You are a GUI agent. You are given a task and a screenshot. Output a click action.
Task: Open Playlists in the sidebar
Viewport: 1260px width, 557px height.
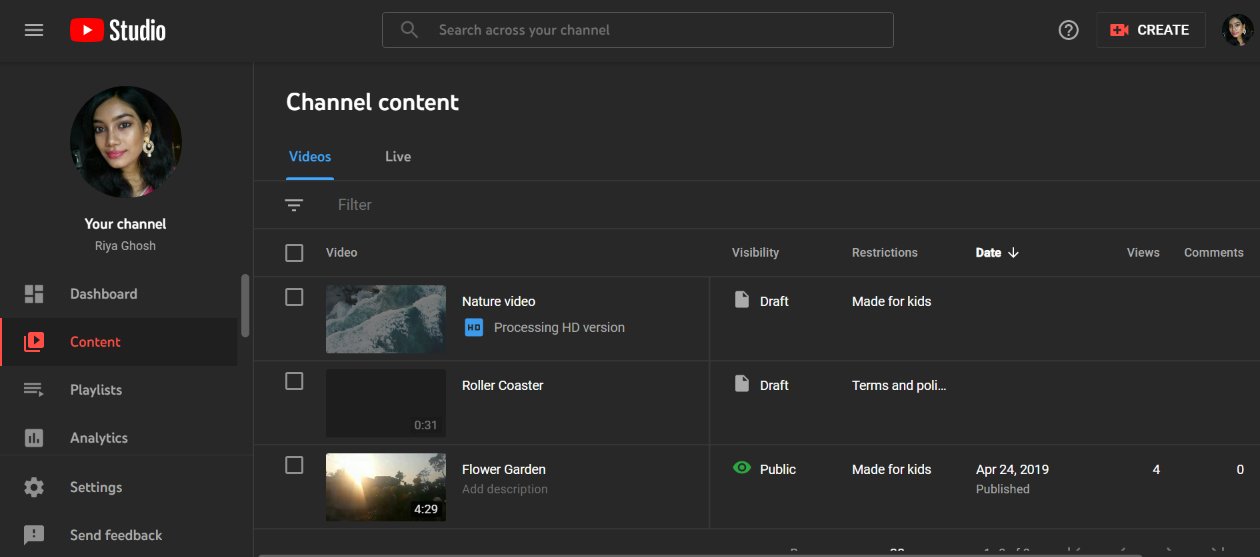(x=96, y=390)
